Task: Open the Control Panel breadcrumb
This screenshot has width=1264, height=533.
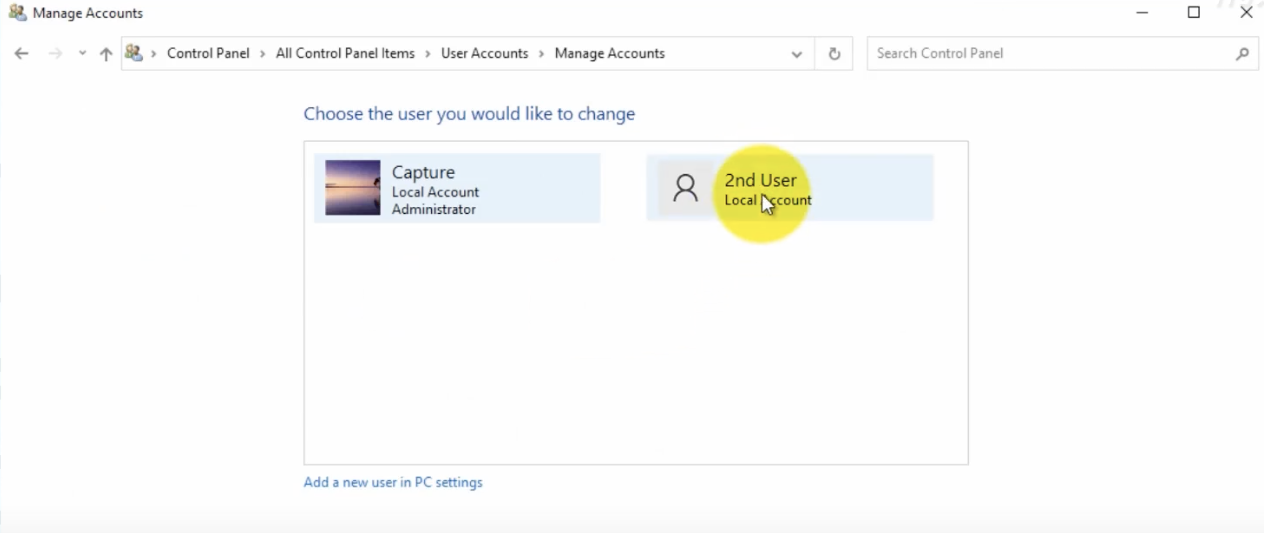Action: pos(208,54)
